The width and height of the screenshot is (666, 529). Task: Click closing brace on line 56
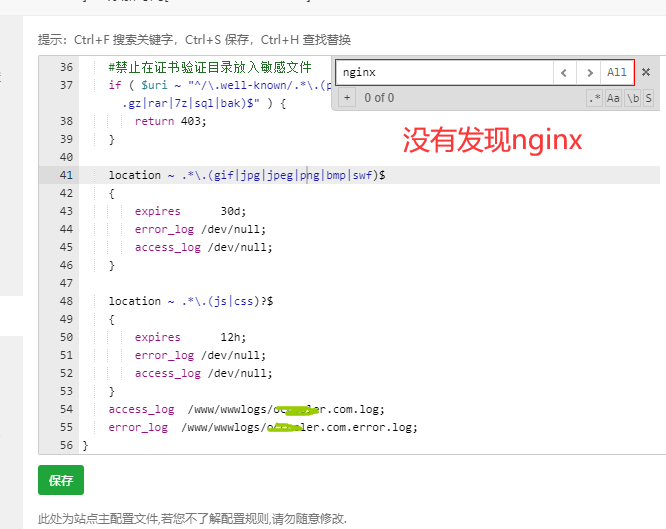pos(85,445)
